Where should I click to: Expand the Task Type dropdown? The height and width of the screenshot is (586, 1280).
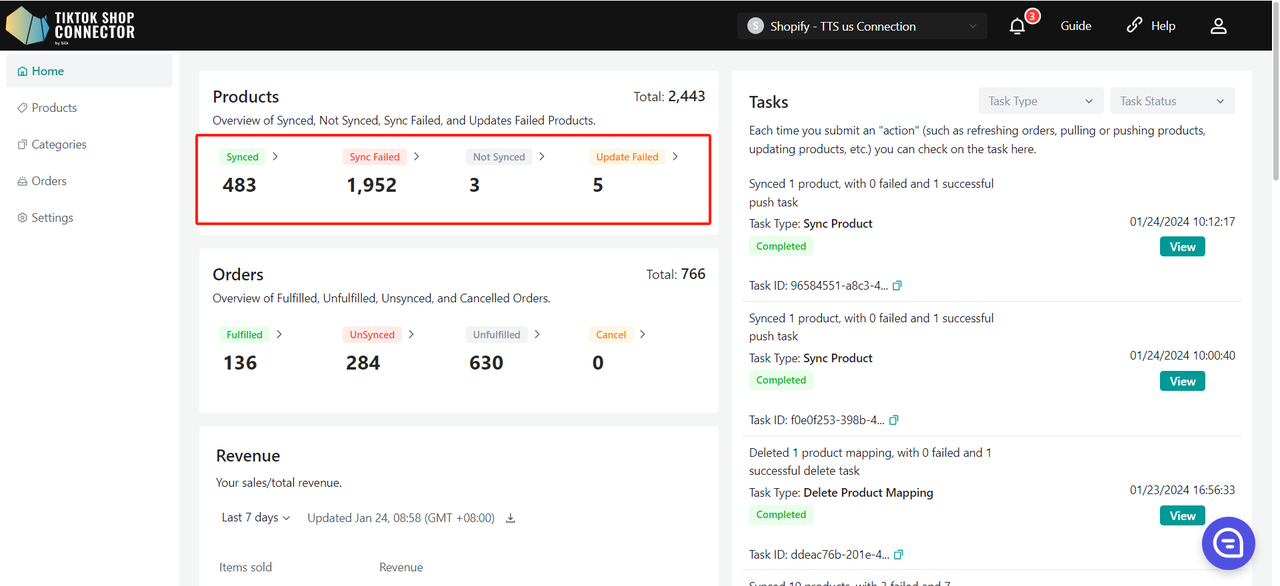pyautogui.click(x=1040, y=101)
